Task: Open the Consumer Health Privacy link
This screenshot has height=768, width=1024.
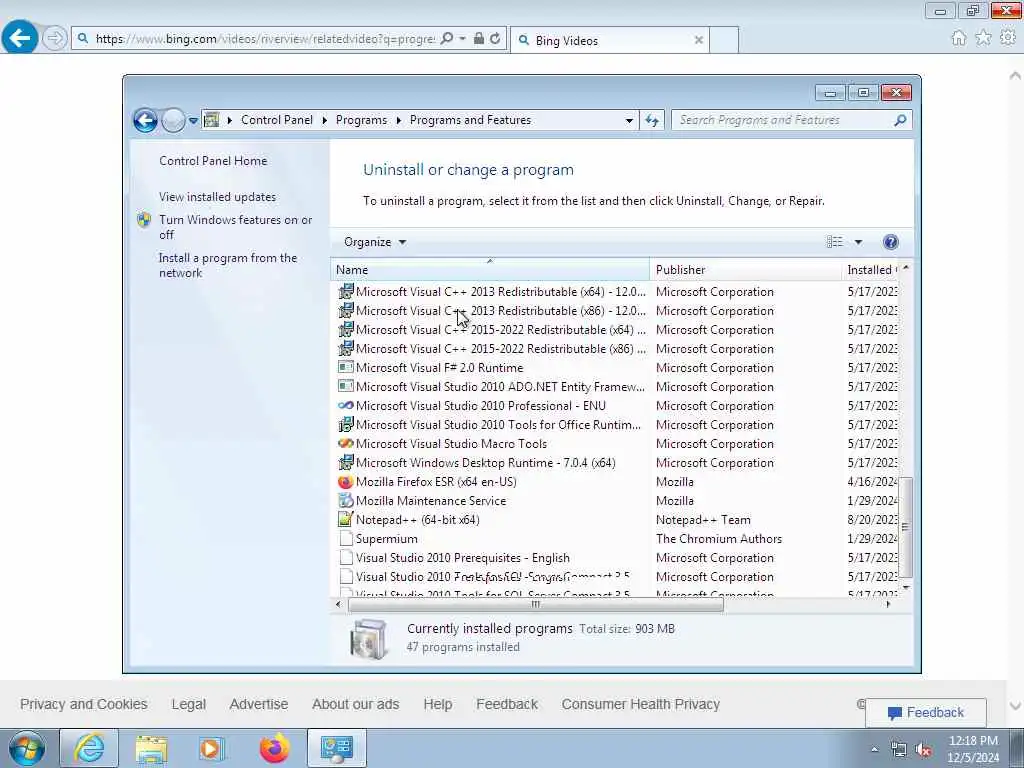Action: point(641,704)
